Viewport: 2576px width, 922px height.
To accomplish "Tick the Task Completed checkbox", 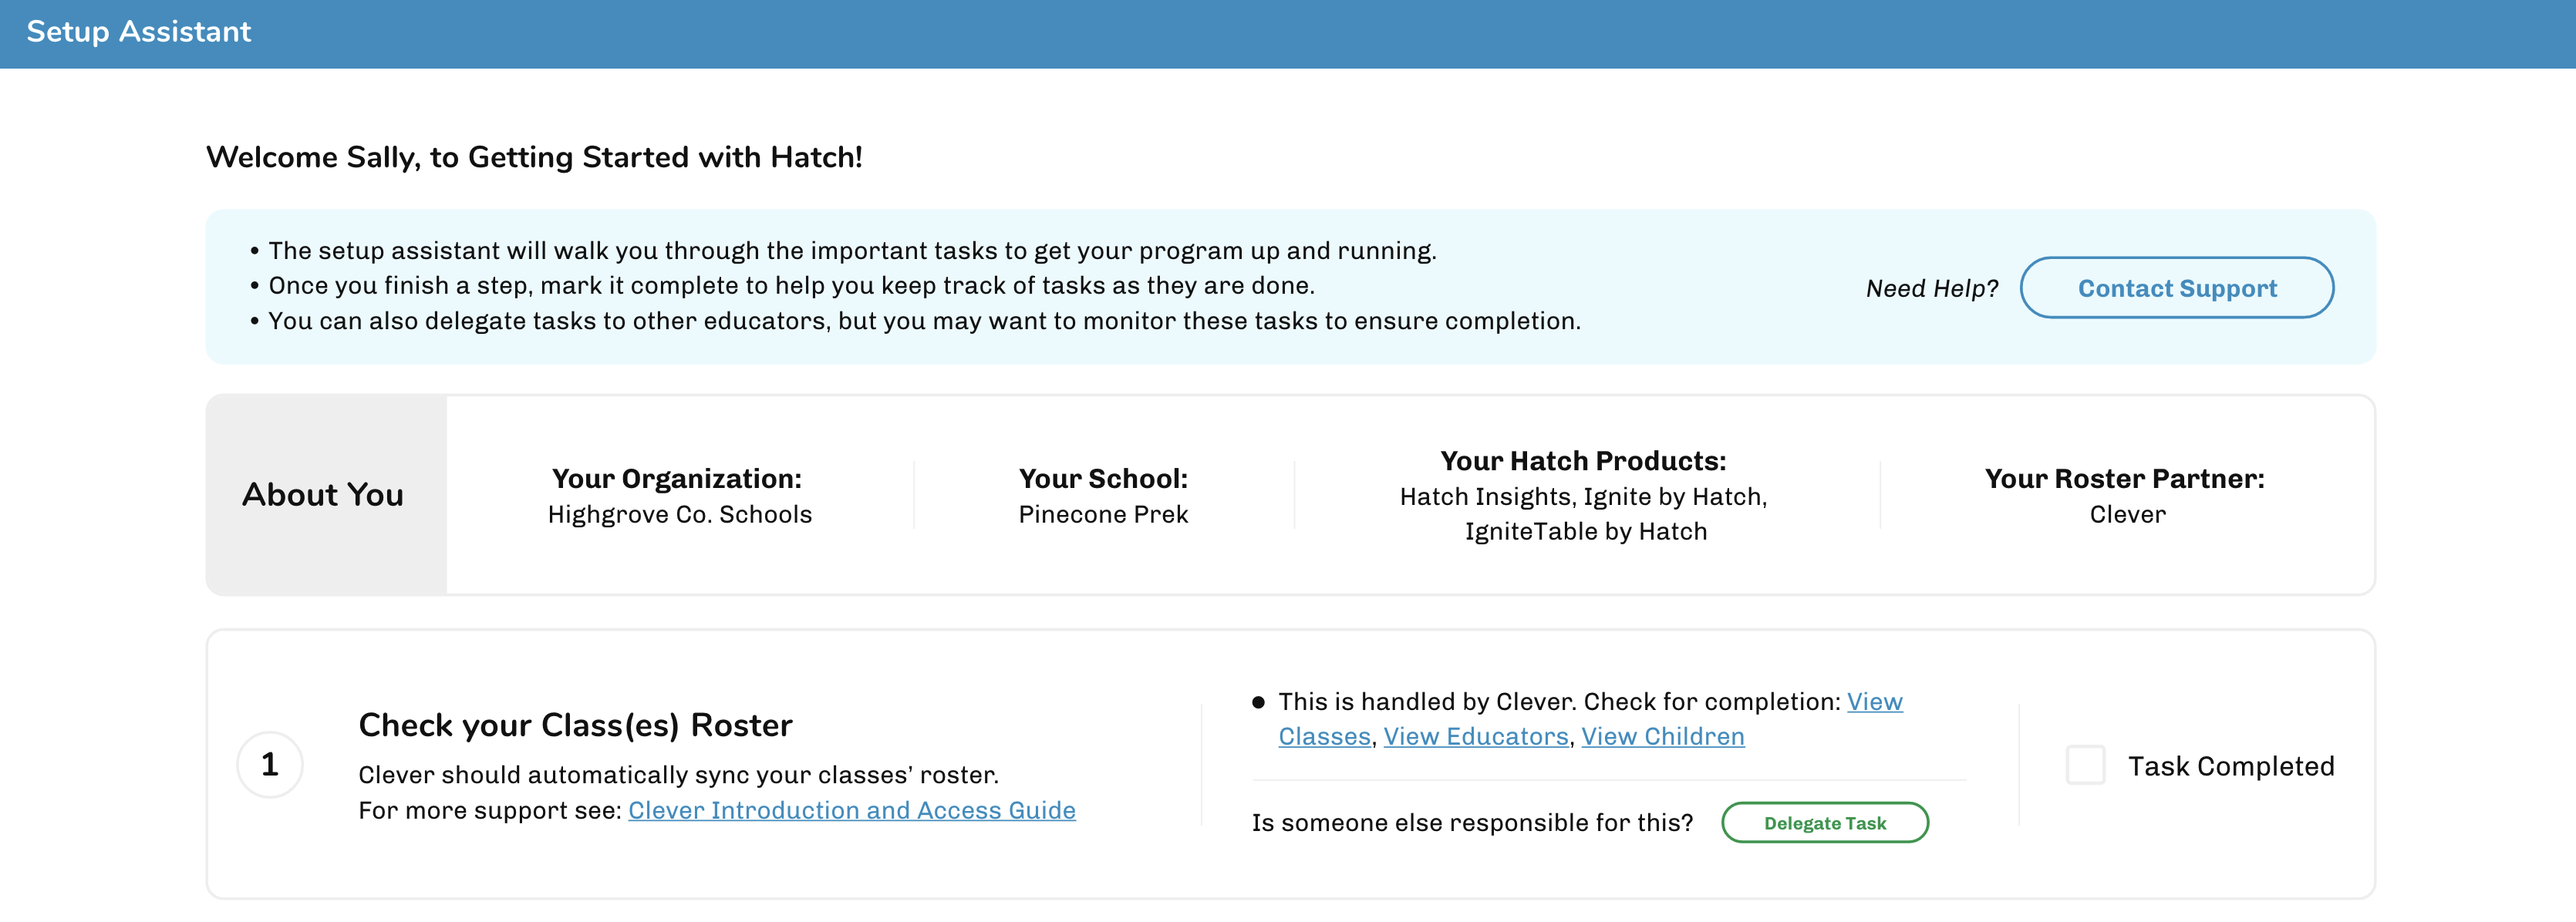I will [2085, 766].
